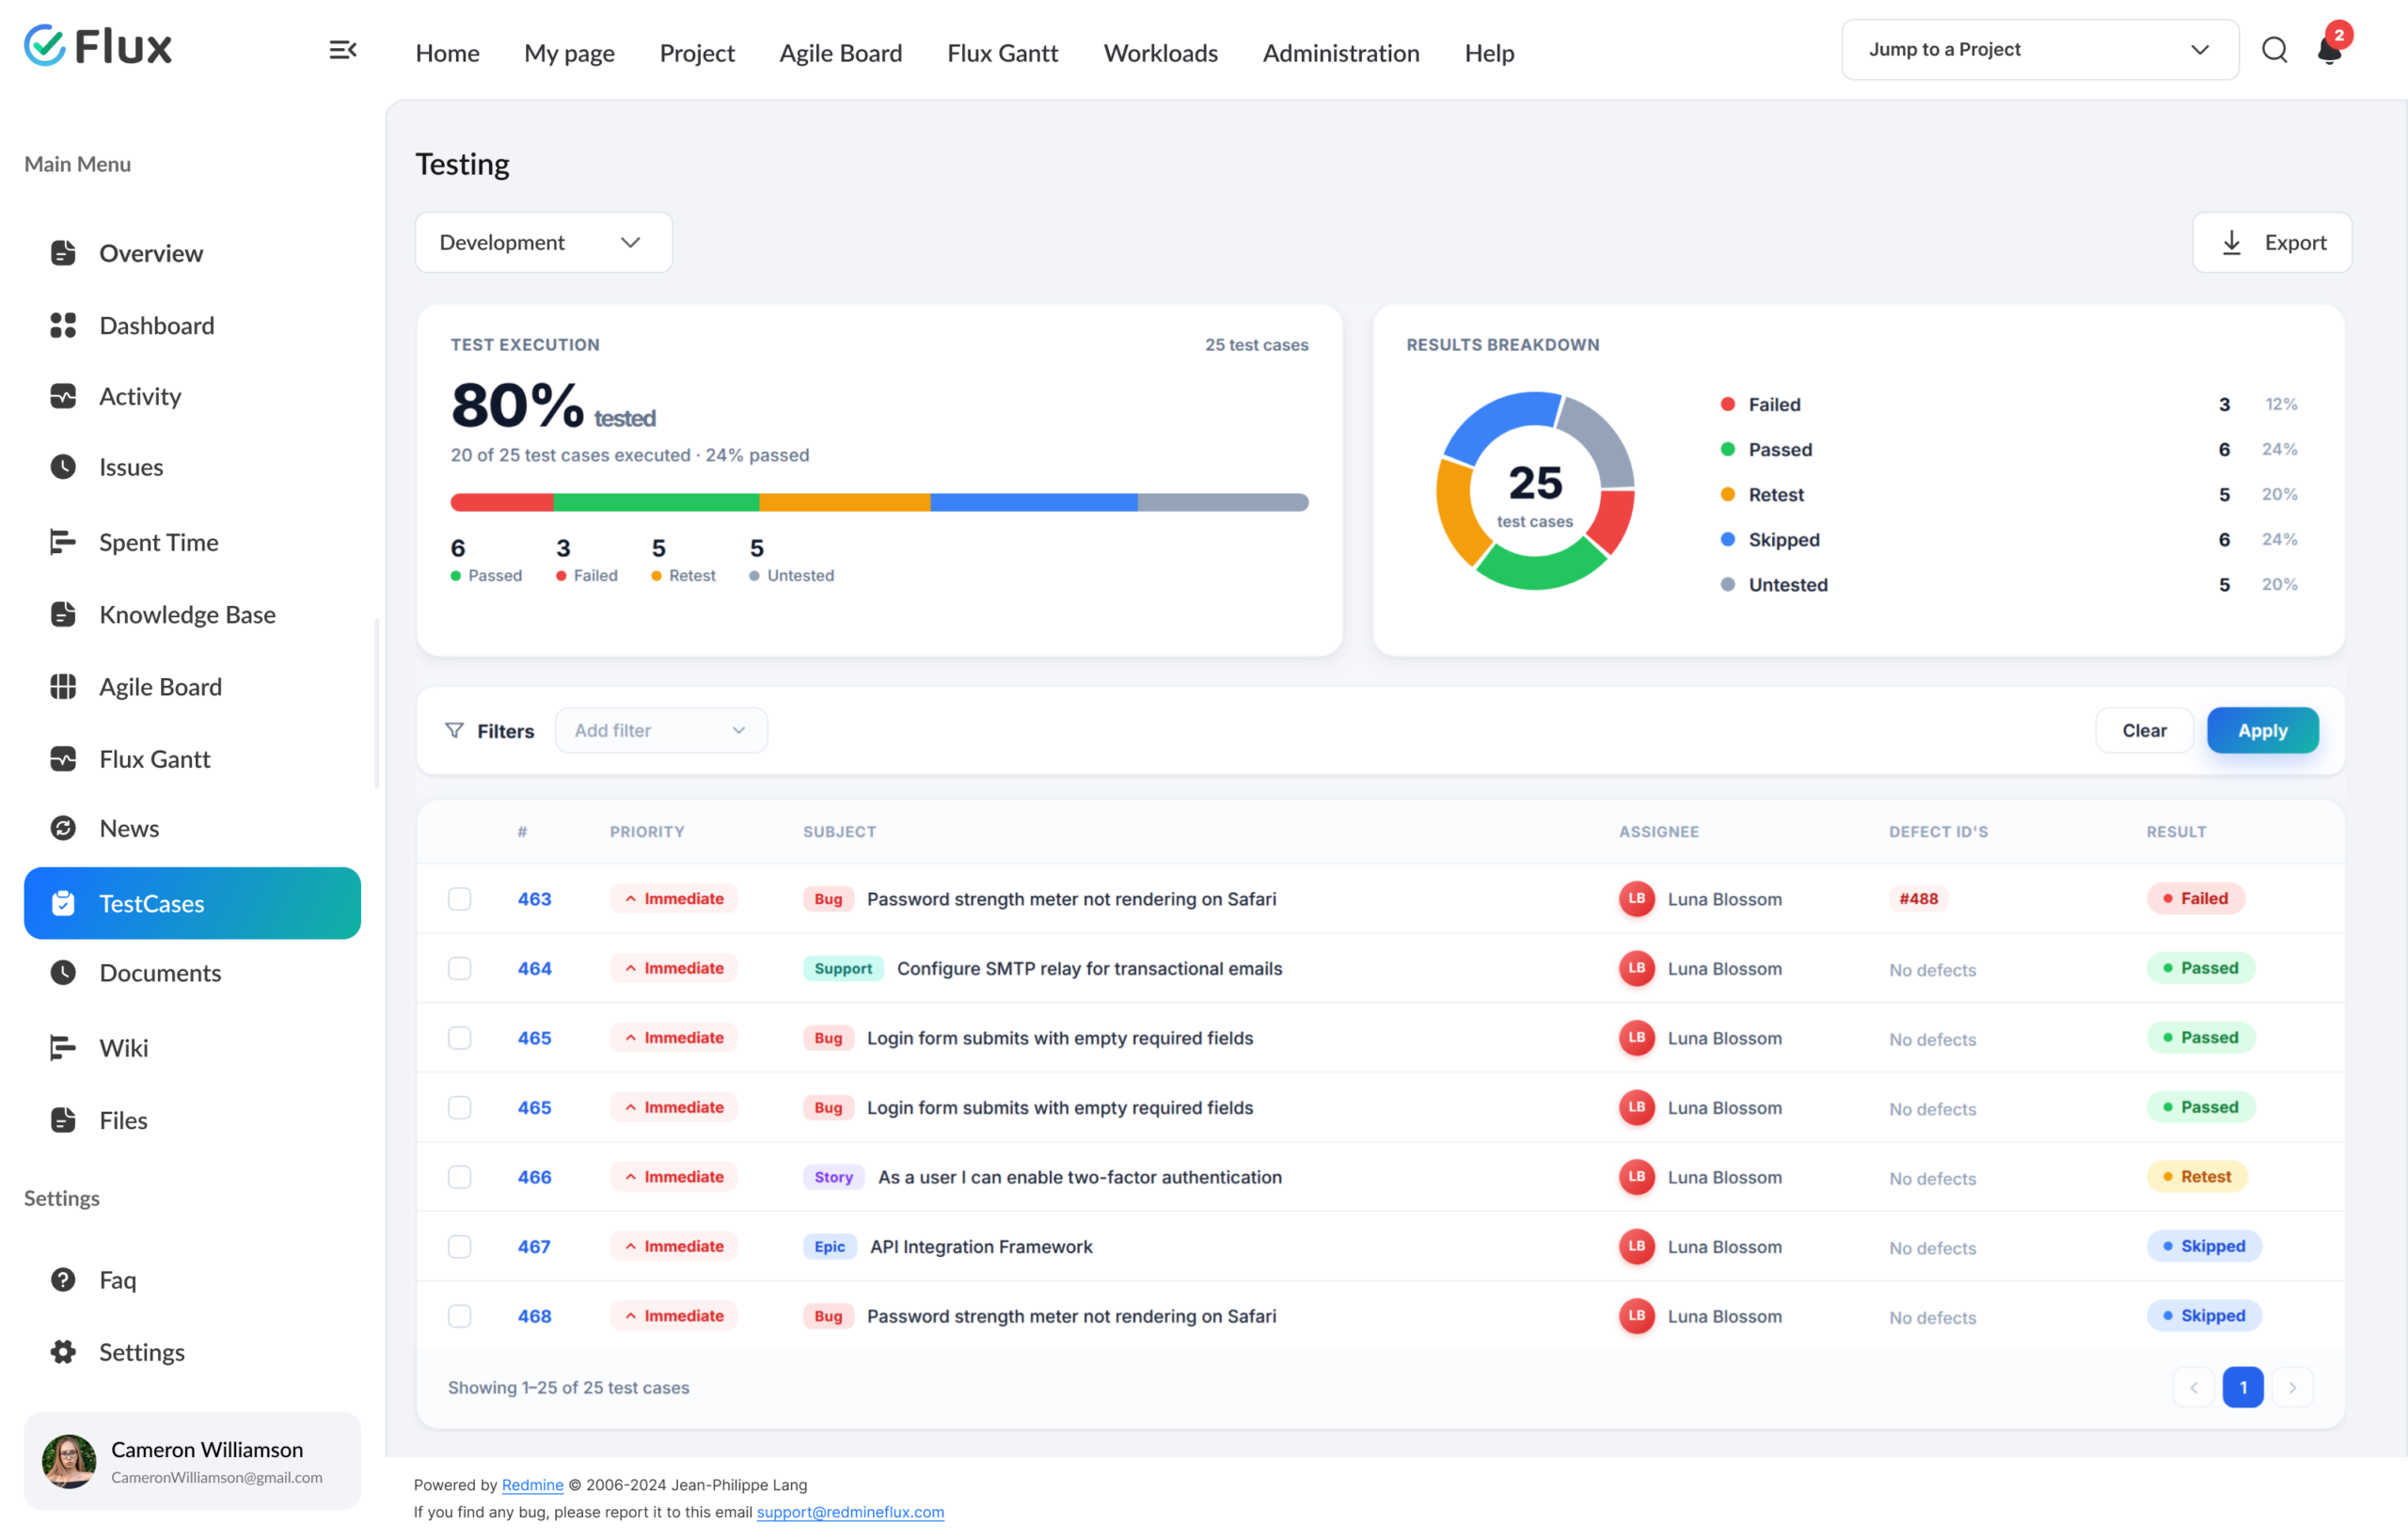
Task: Open notifications bell icon
Action: pyautogui.click(x=2328, y=50)
